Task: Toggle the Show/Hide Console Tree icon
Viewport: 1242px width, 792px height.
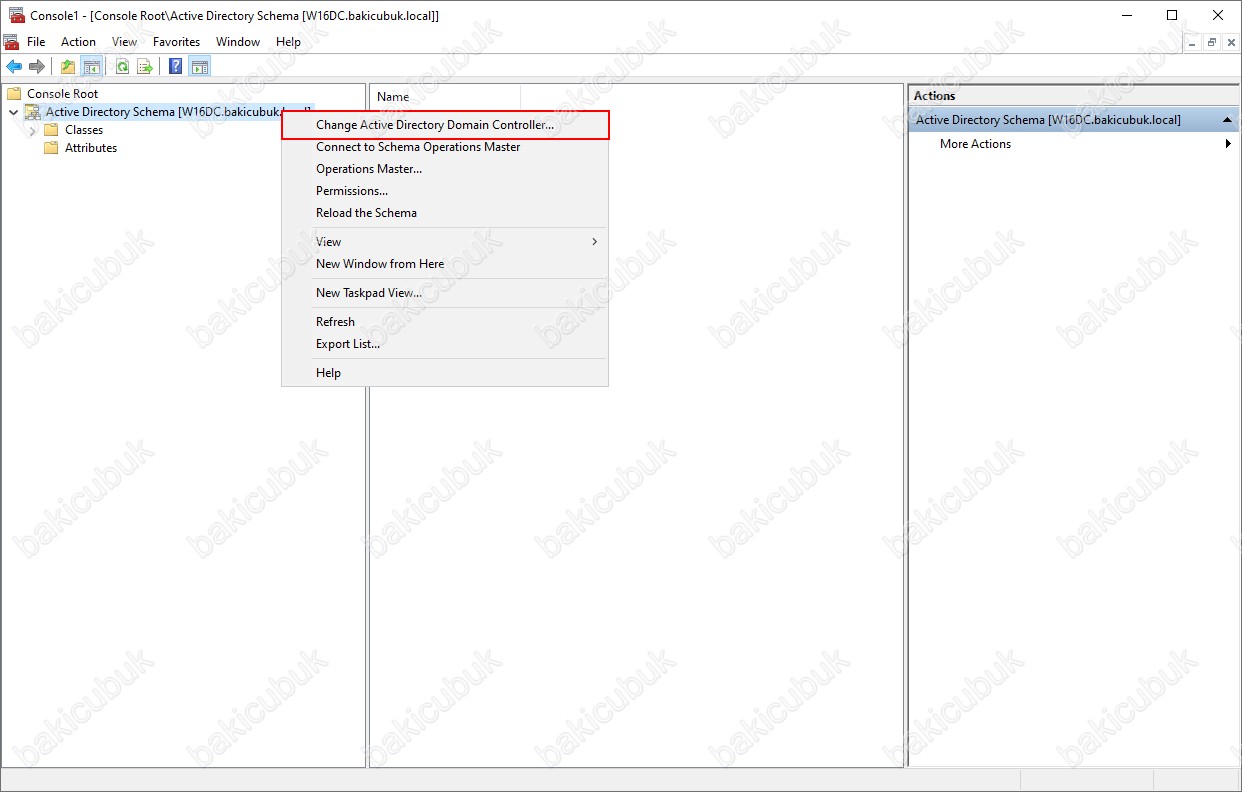Action: click(x=91, y=67)
